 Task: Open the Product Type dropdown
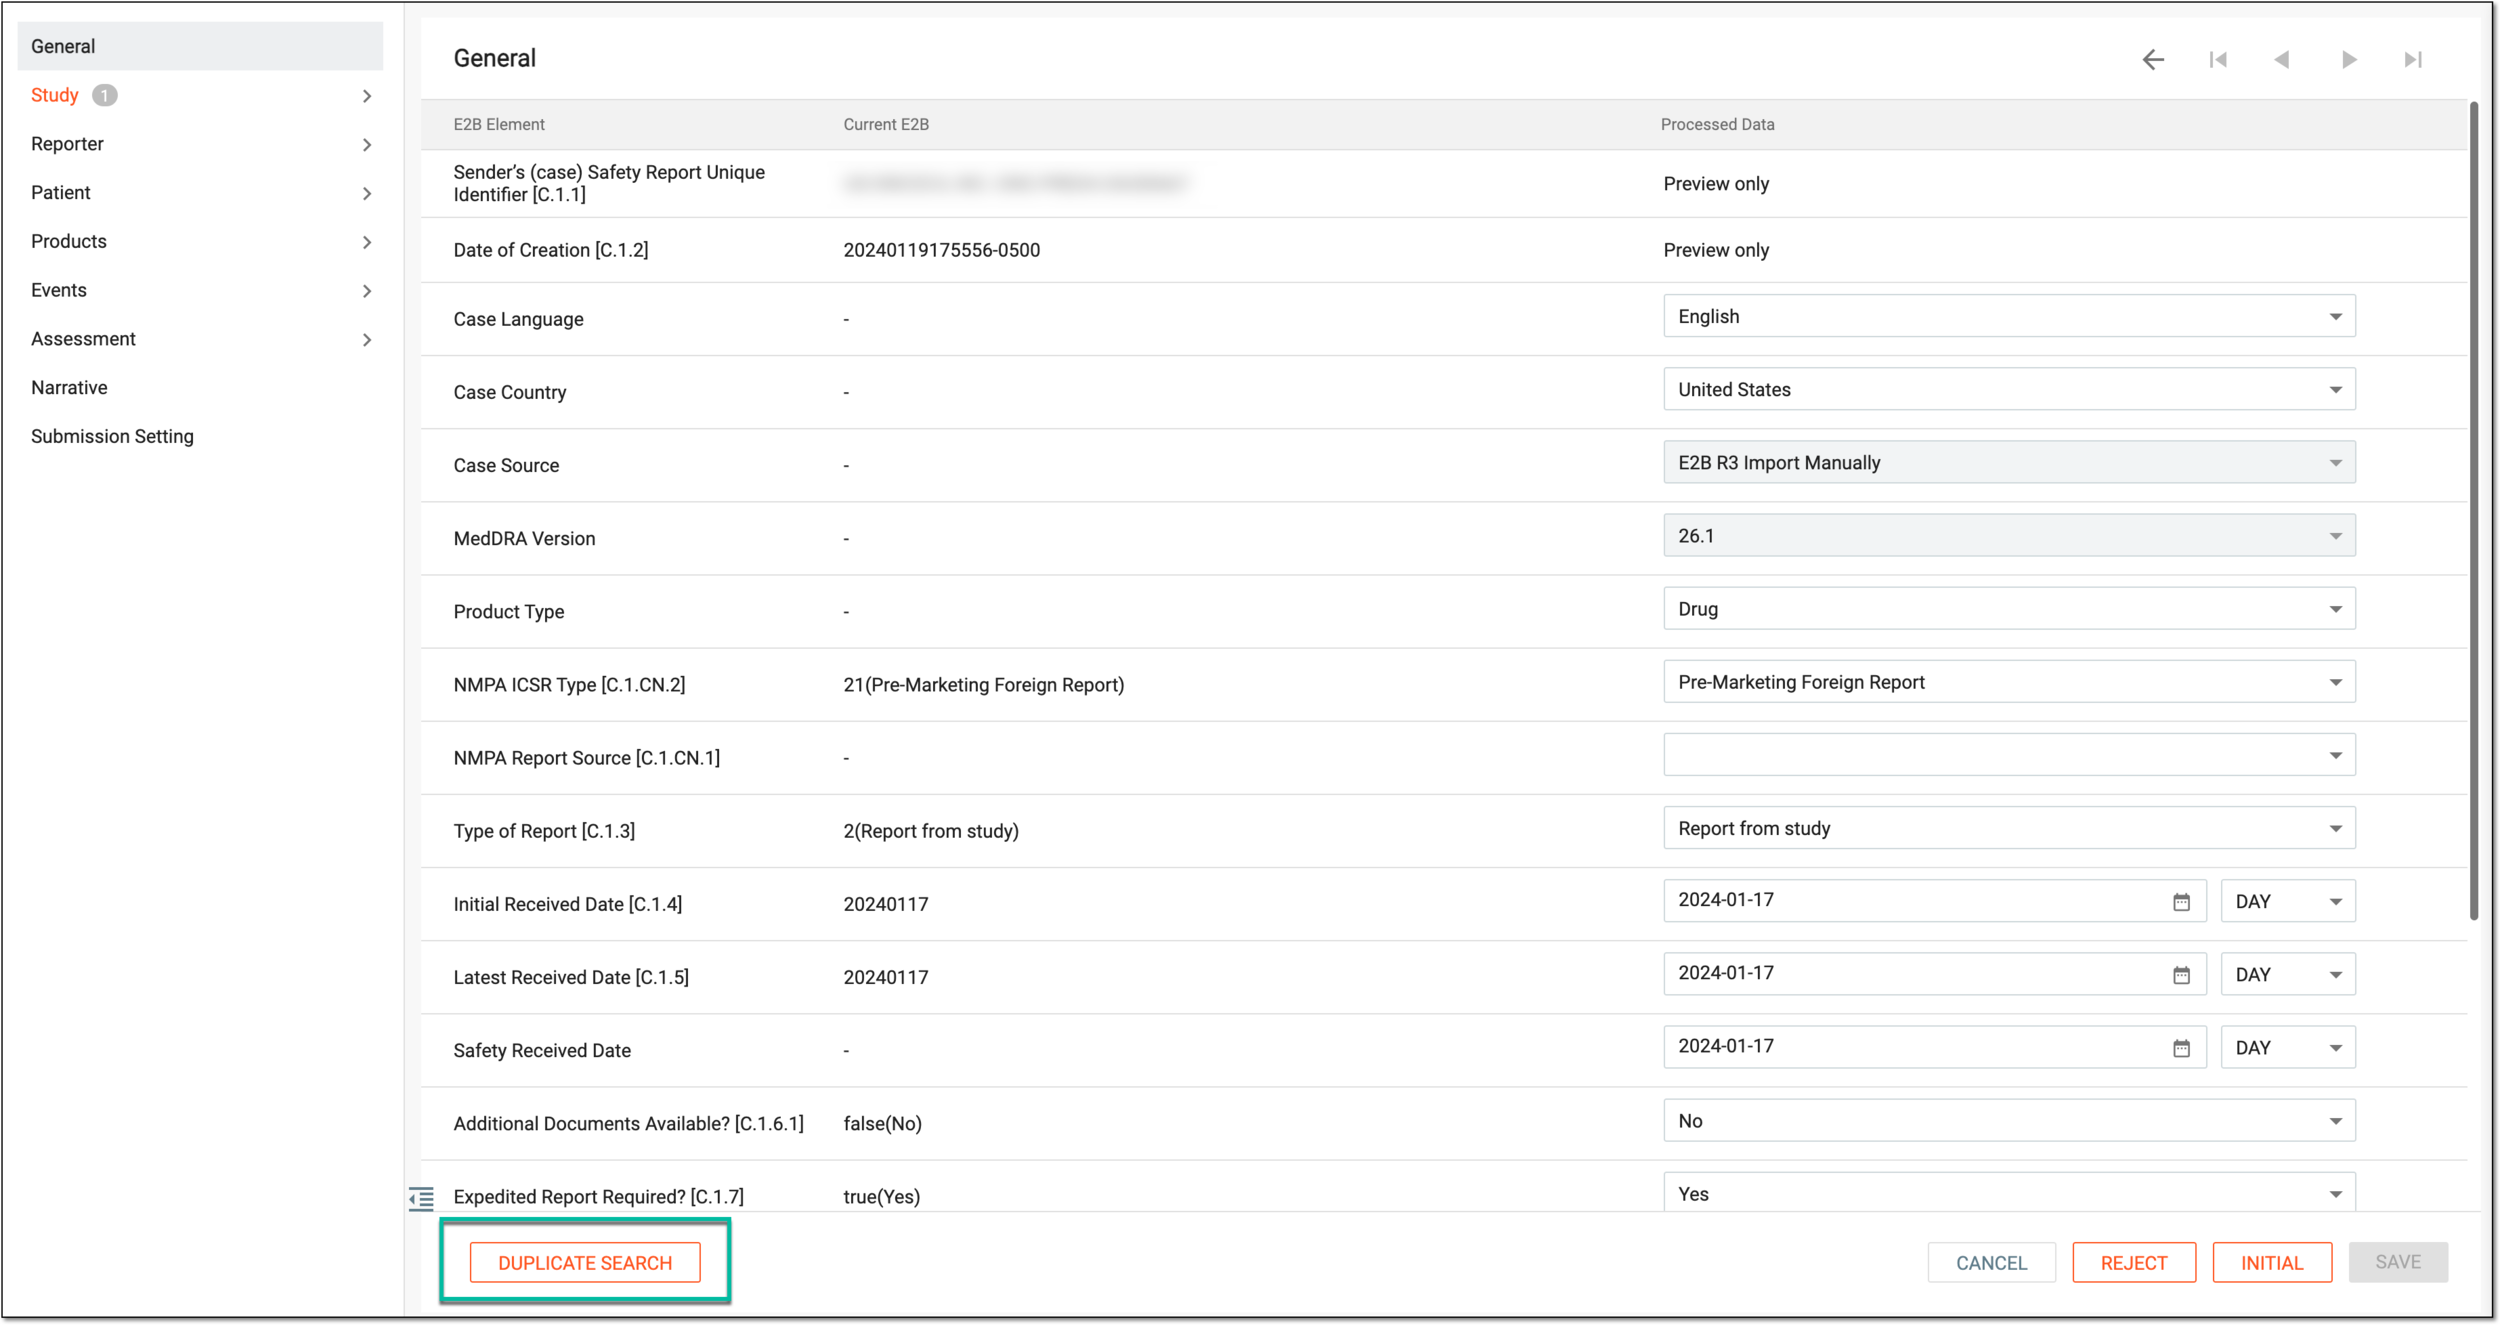pyautogui.click(x=2009, y=608)
